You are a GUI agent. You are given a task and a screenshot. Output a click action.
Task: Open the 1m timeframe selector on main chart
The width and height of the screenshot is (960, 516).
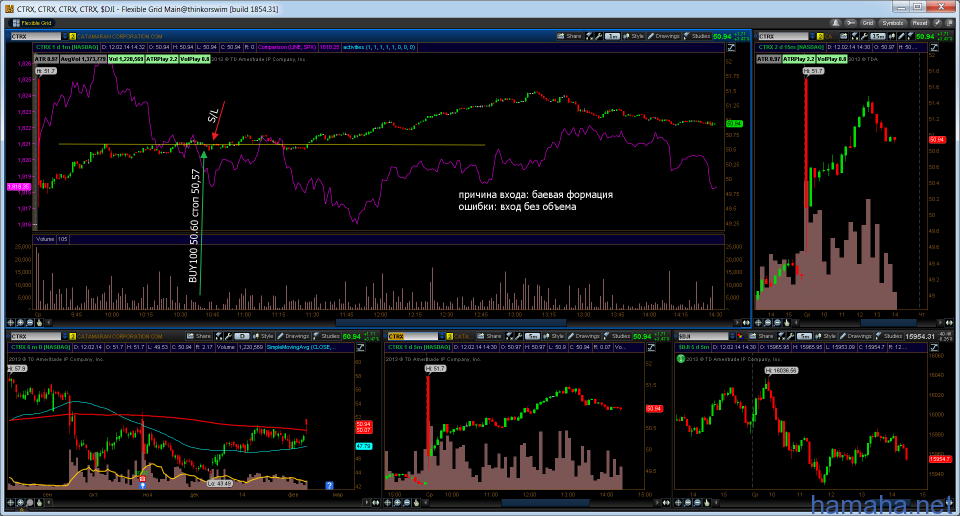tap(612, 36)
